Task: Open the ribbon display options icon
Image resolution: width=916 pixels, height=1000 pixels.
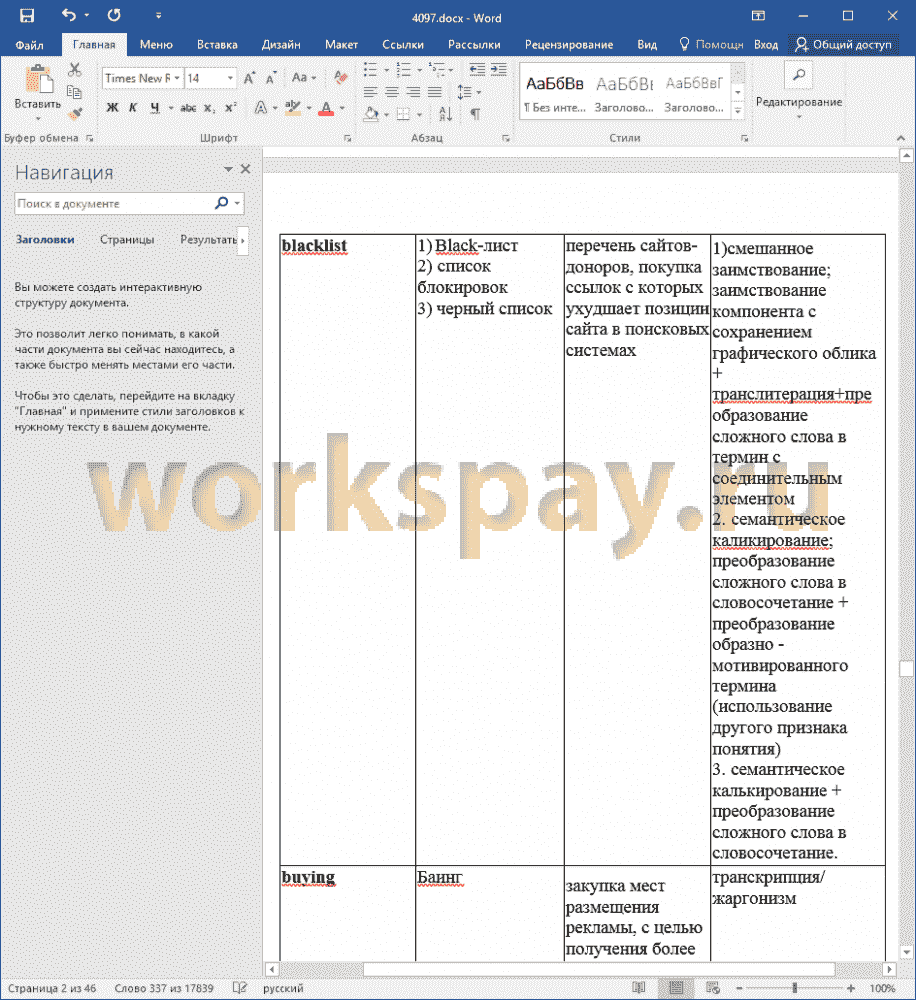Action: 758,15
